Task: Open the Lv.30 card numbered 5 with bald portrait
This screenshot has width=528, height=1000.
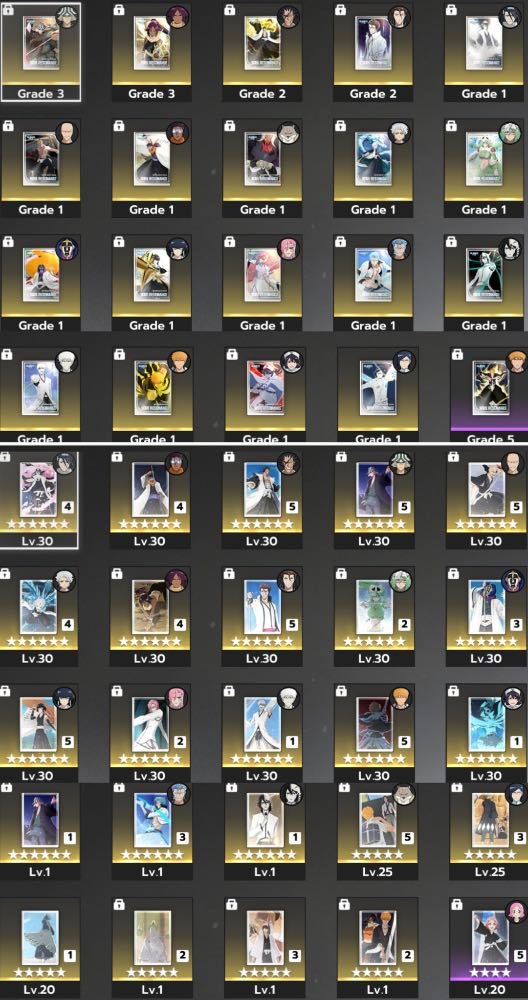Action: 487,500
